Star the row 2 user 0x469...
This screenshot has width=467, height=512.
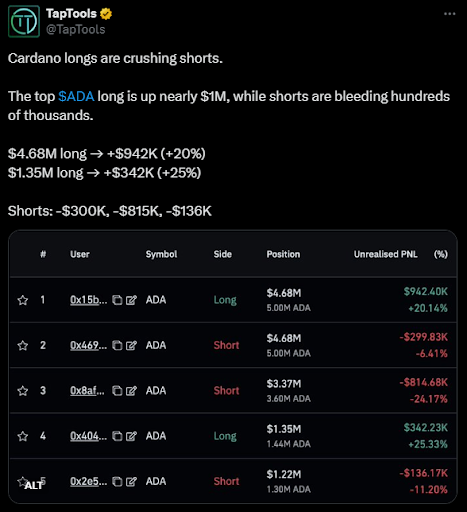point(23,345)
